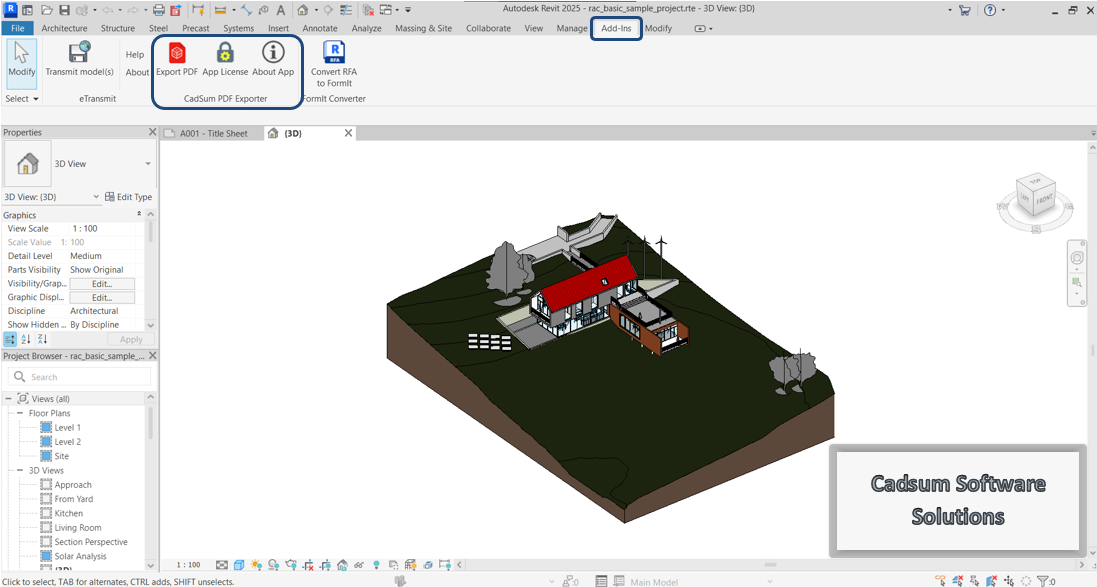Image resolution: width=1097 pixels, height=587 pixels.
Task: Click Edit button for Visibility/Graphics
Action: point(101,284)
